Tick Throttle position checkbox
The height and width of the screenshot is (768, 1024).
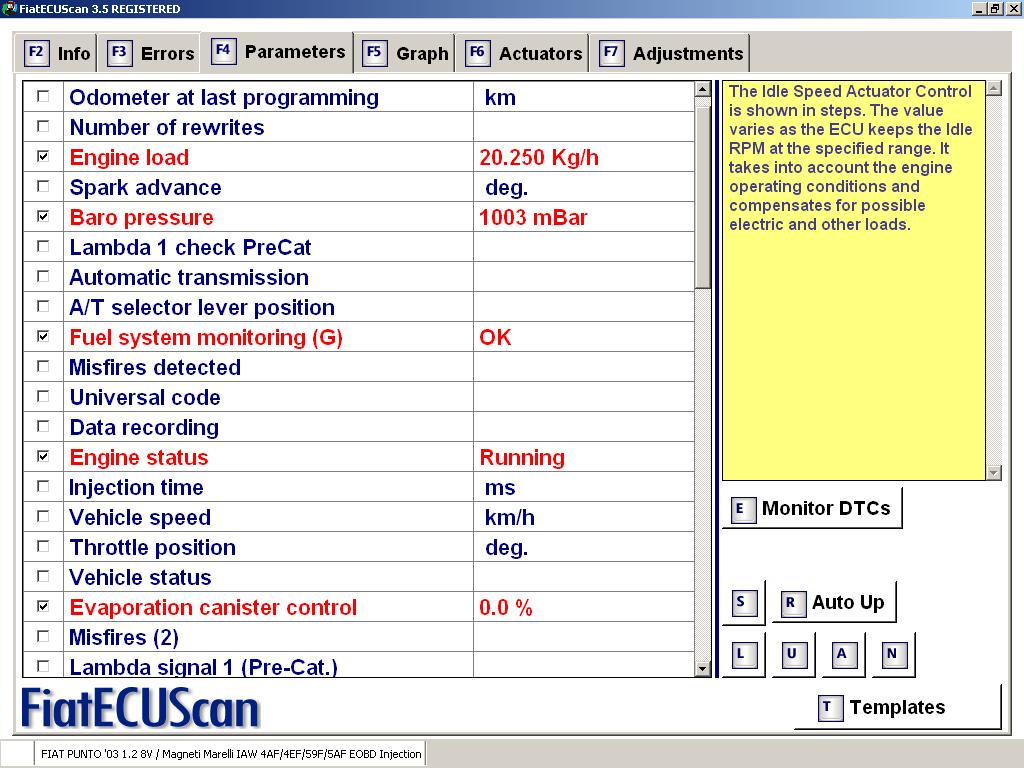(x=43, y=547)
